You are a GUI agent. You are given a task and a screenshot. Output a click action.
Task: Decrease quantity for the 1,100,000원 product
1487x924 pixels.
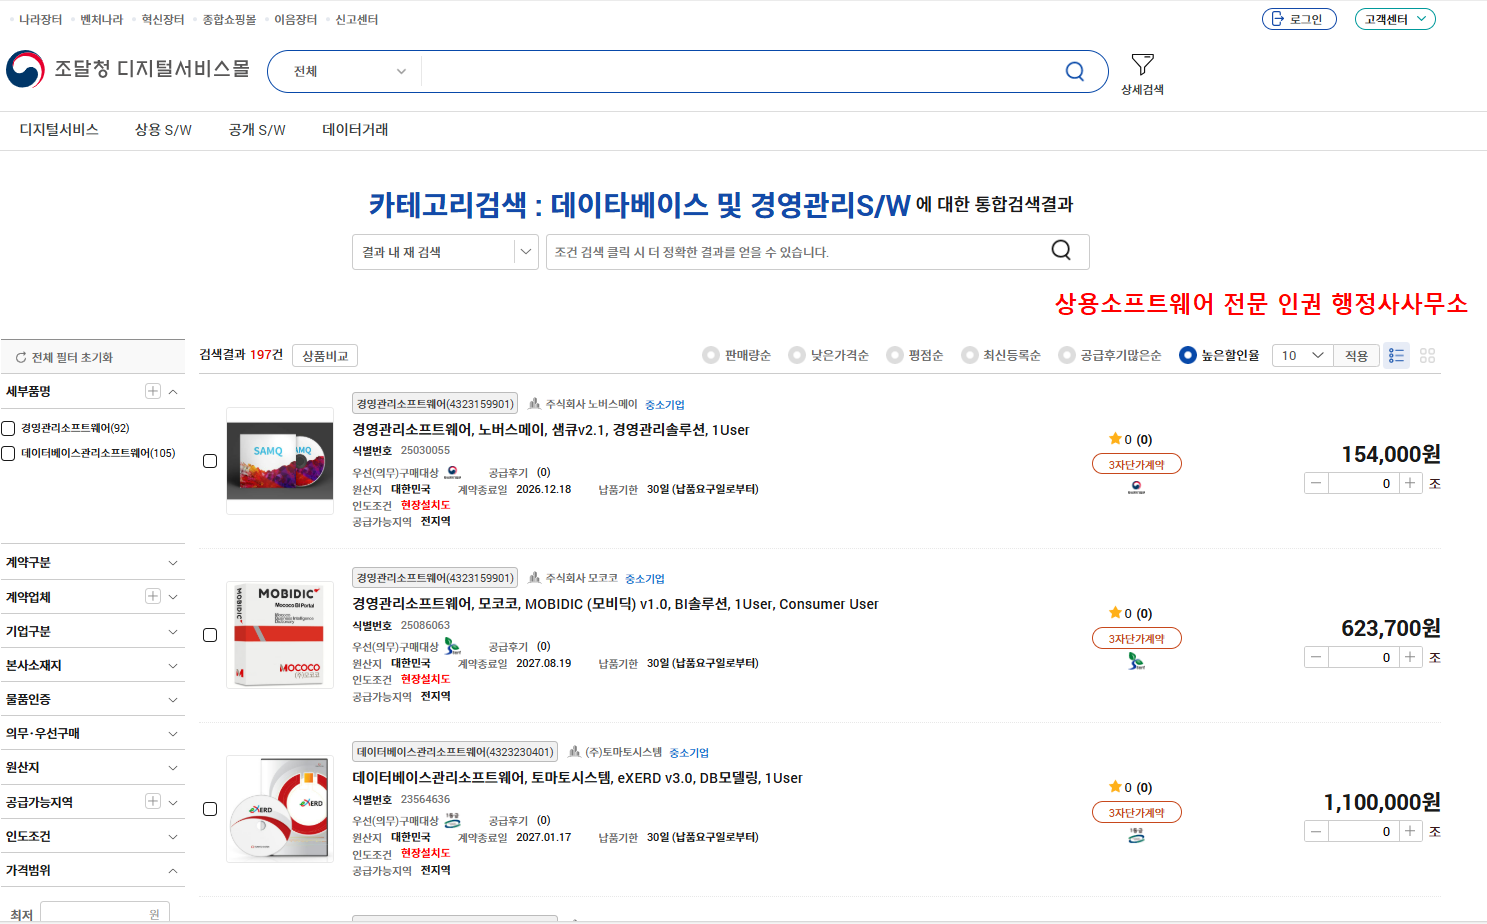tap(1316, 831)
